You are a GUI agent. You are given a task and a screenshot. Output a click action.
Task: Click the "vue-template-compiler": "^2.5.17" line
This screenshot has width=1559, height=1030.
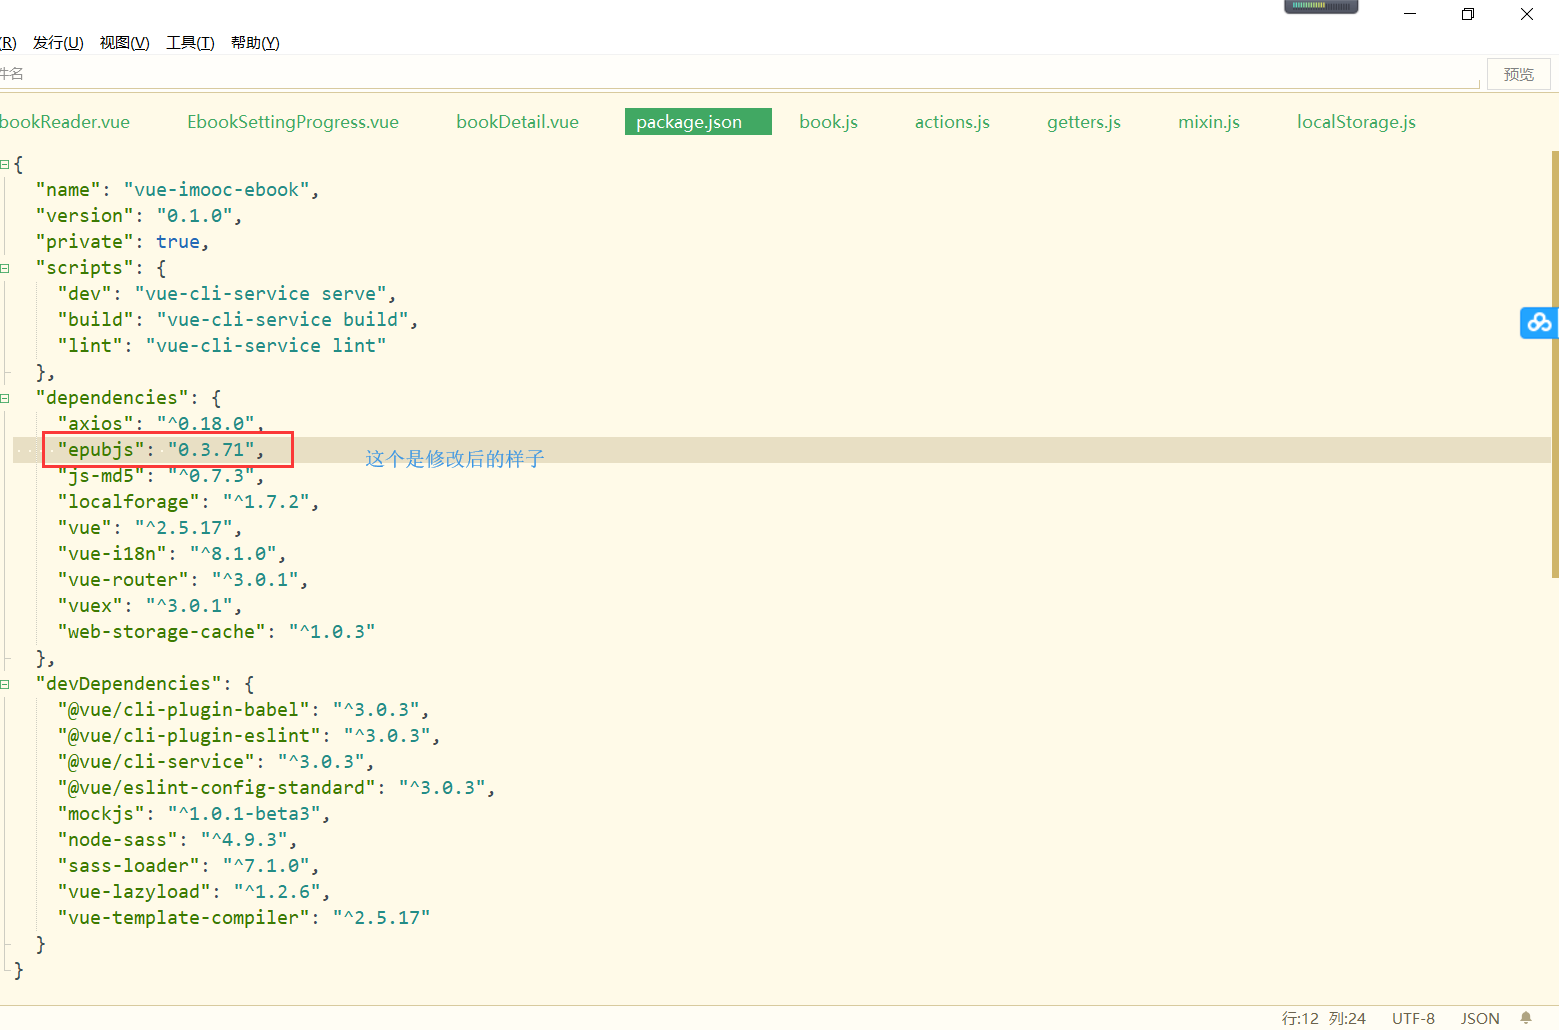[244, 918]
